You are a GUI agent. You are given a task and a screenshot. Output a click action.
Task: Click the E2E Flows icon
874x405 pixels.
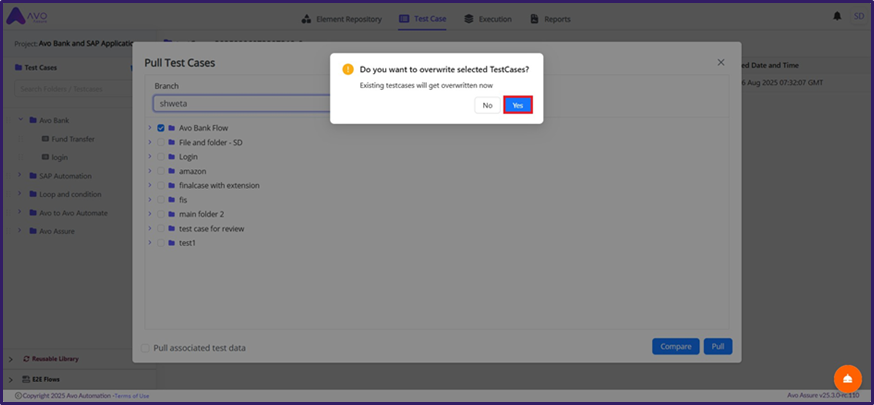coord(26,380)
